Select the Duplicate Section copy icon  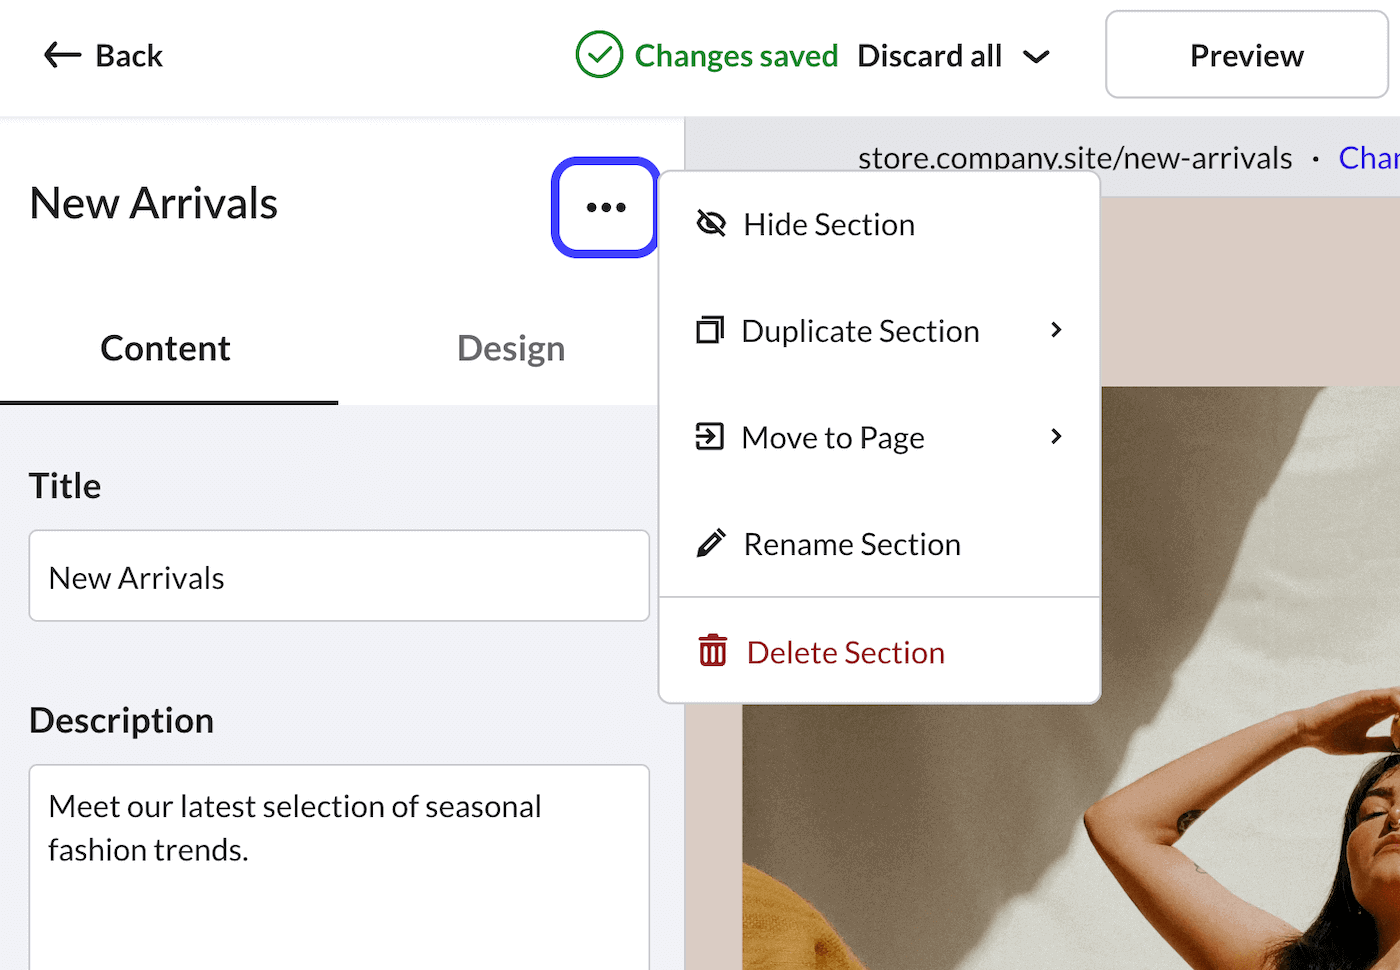click(x=710, y=330)
